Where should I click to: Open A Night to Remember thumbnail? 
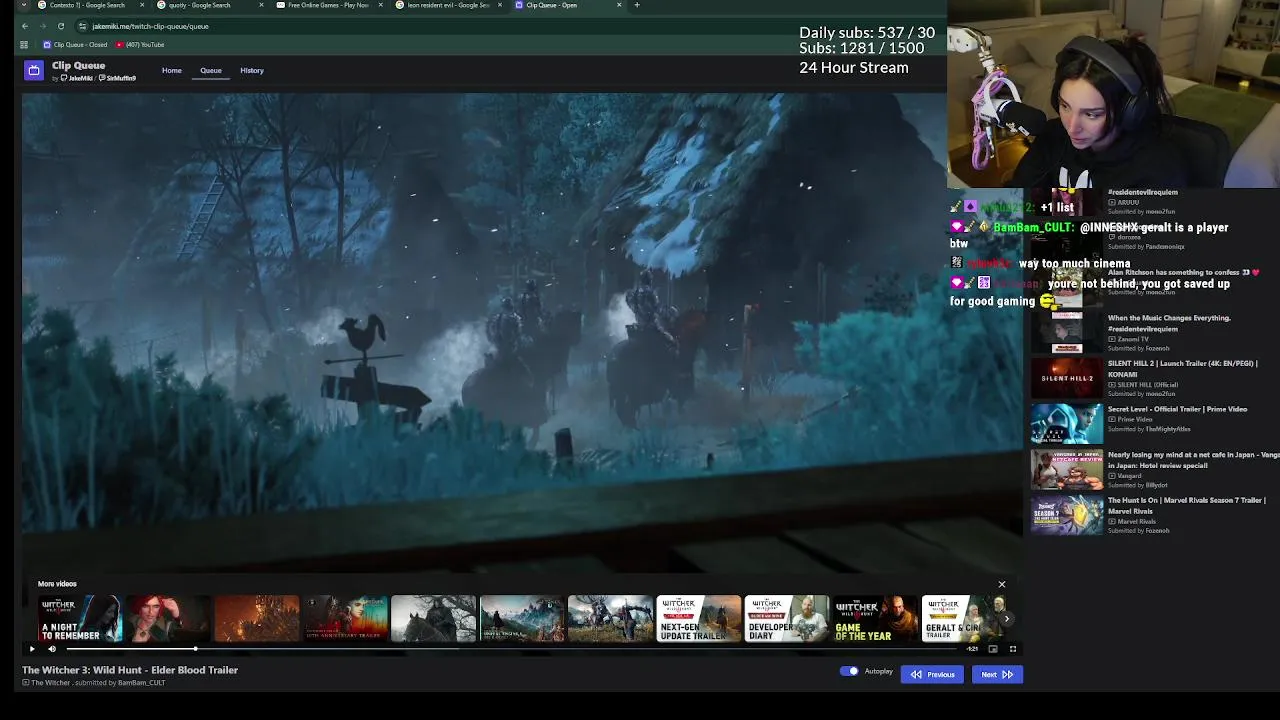click(79, 618)
